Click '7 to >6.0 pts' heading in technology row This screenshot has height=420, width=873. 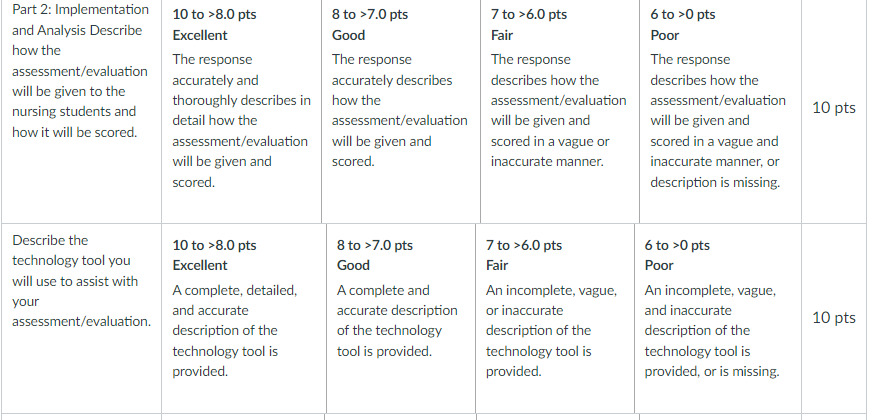(524, 245)
